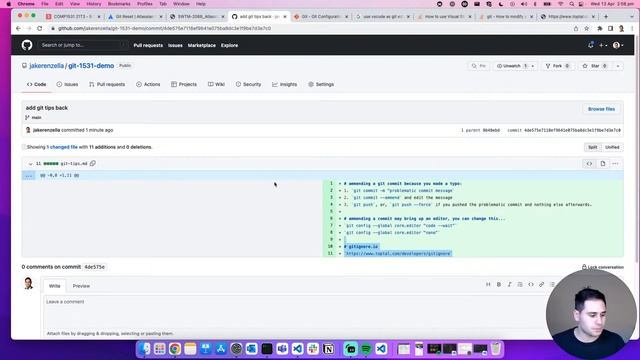Click the Browse files button
This screenshot has height=360, width=640.
click(601, 109)
